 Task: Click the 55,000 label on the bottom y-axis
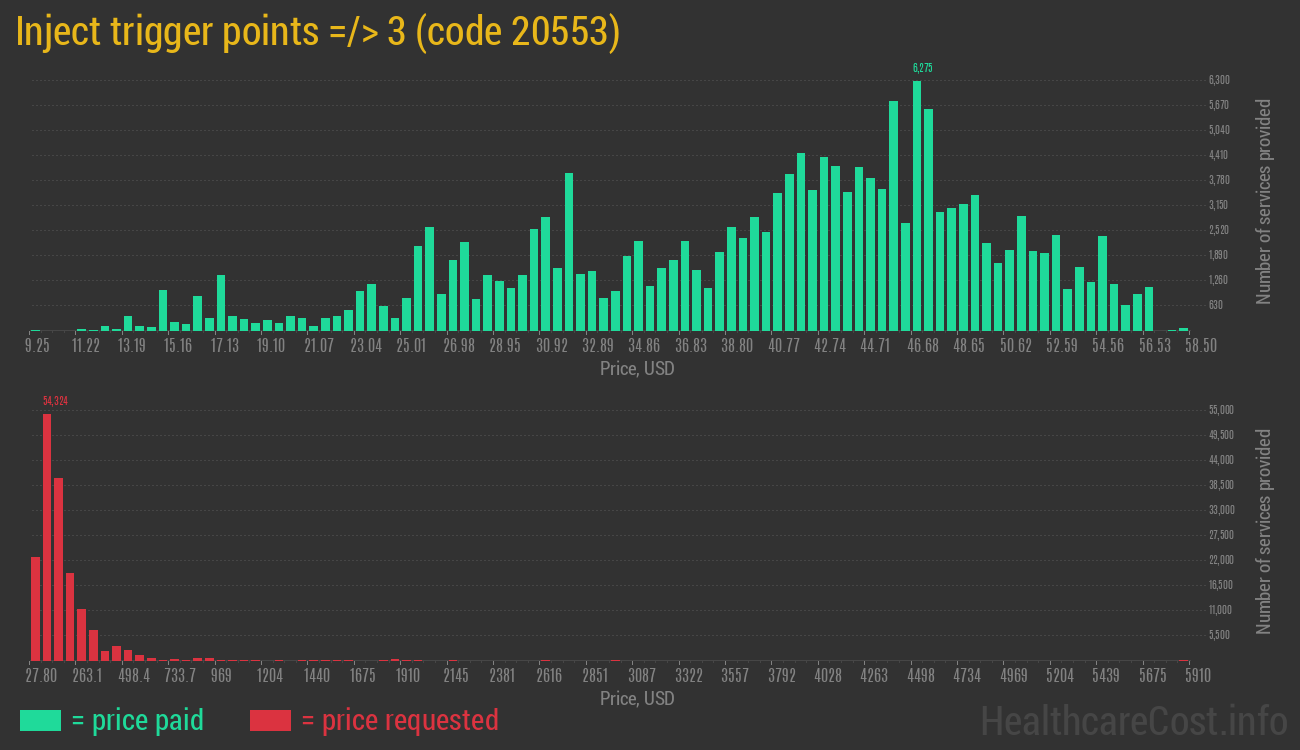1220,410
